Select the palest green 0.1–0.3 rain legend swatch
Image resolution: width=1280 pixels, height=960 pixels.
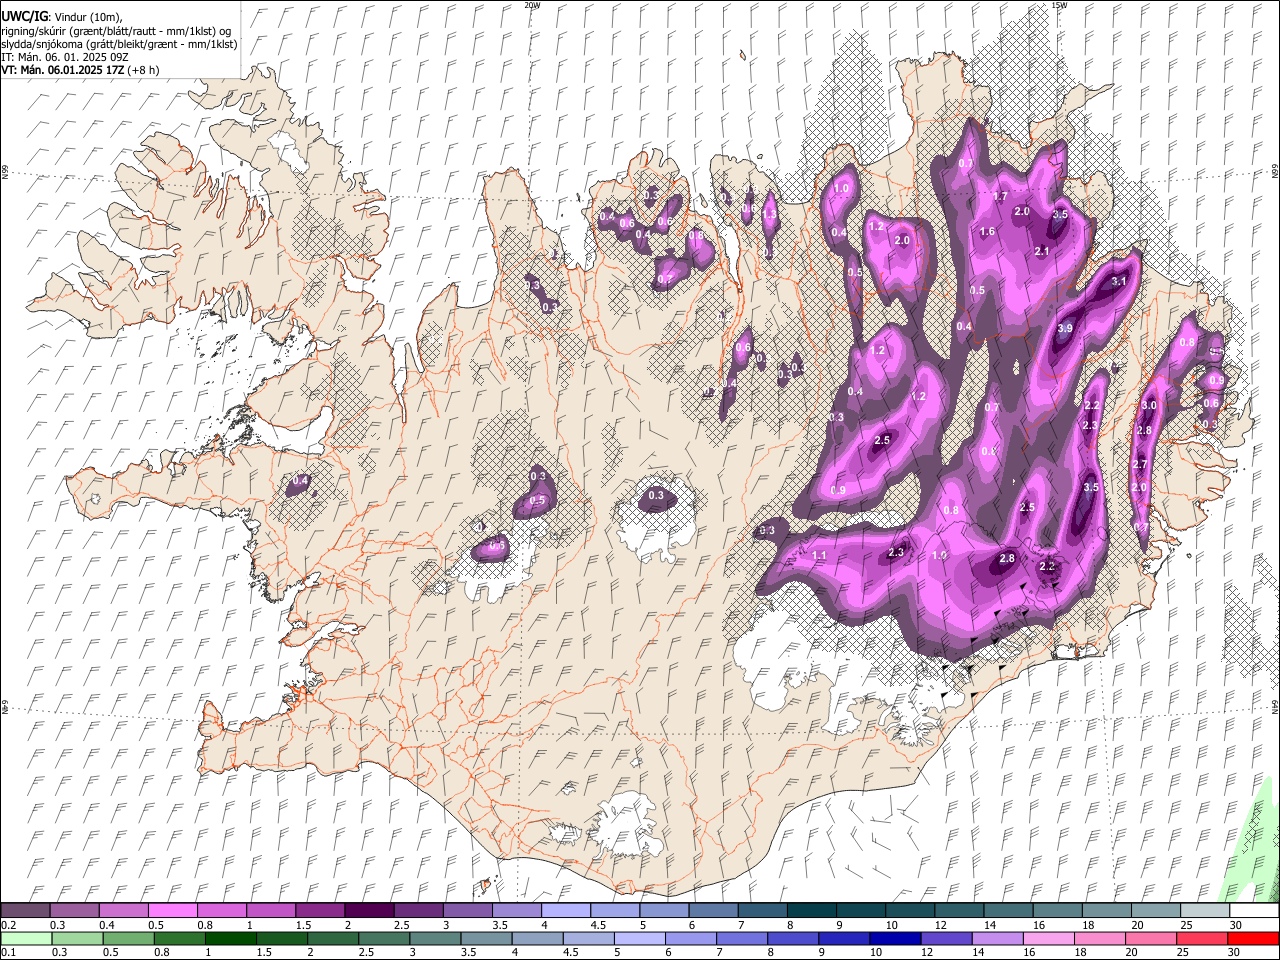[26, 938]
